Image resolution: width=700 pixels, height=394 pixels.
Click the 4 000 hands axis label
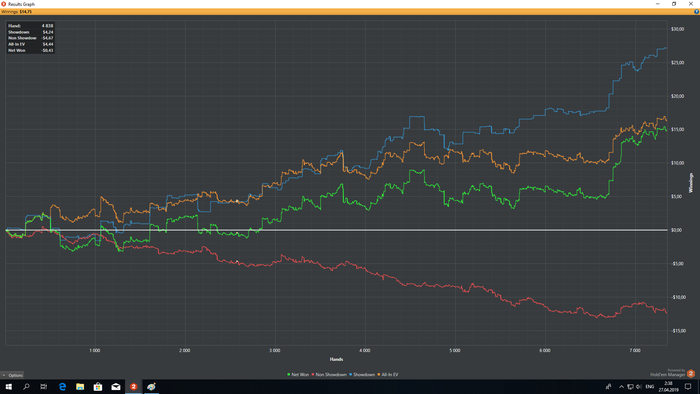click(x=365, y=351)
